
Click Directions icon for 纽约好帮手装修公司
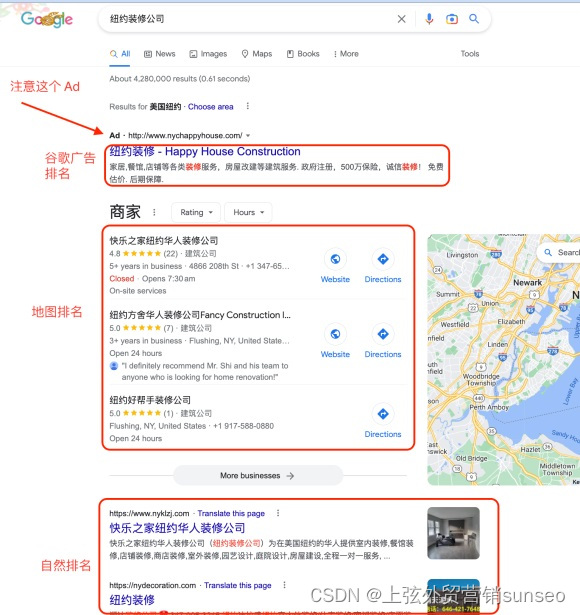[383, 414]
